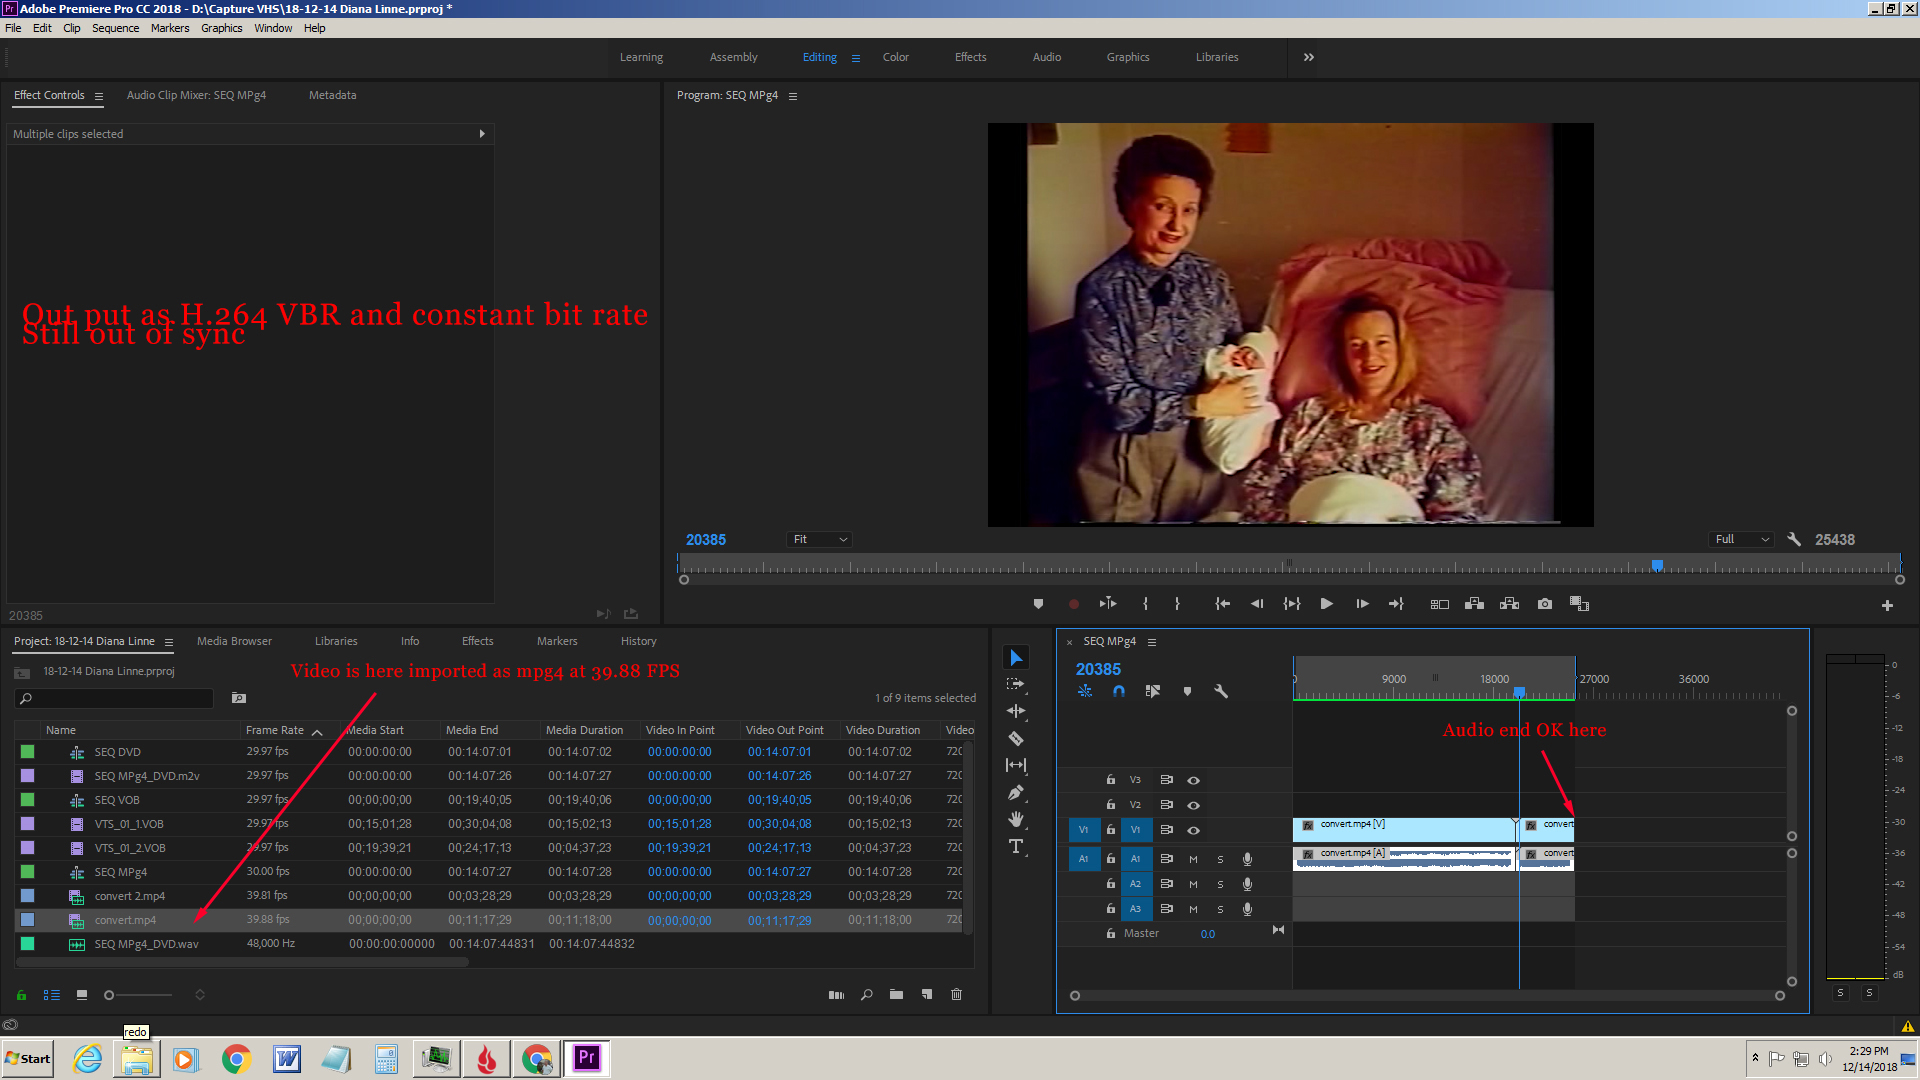
Task: Toggle Snap in the timeline
Action: 1119,691
